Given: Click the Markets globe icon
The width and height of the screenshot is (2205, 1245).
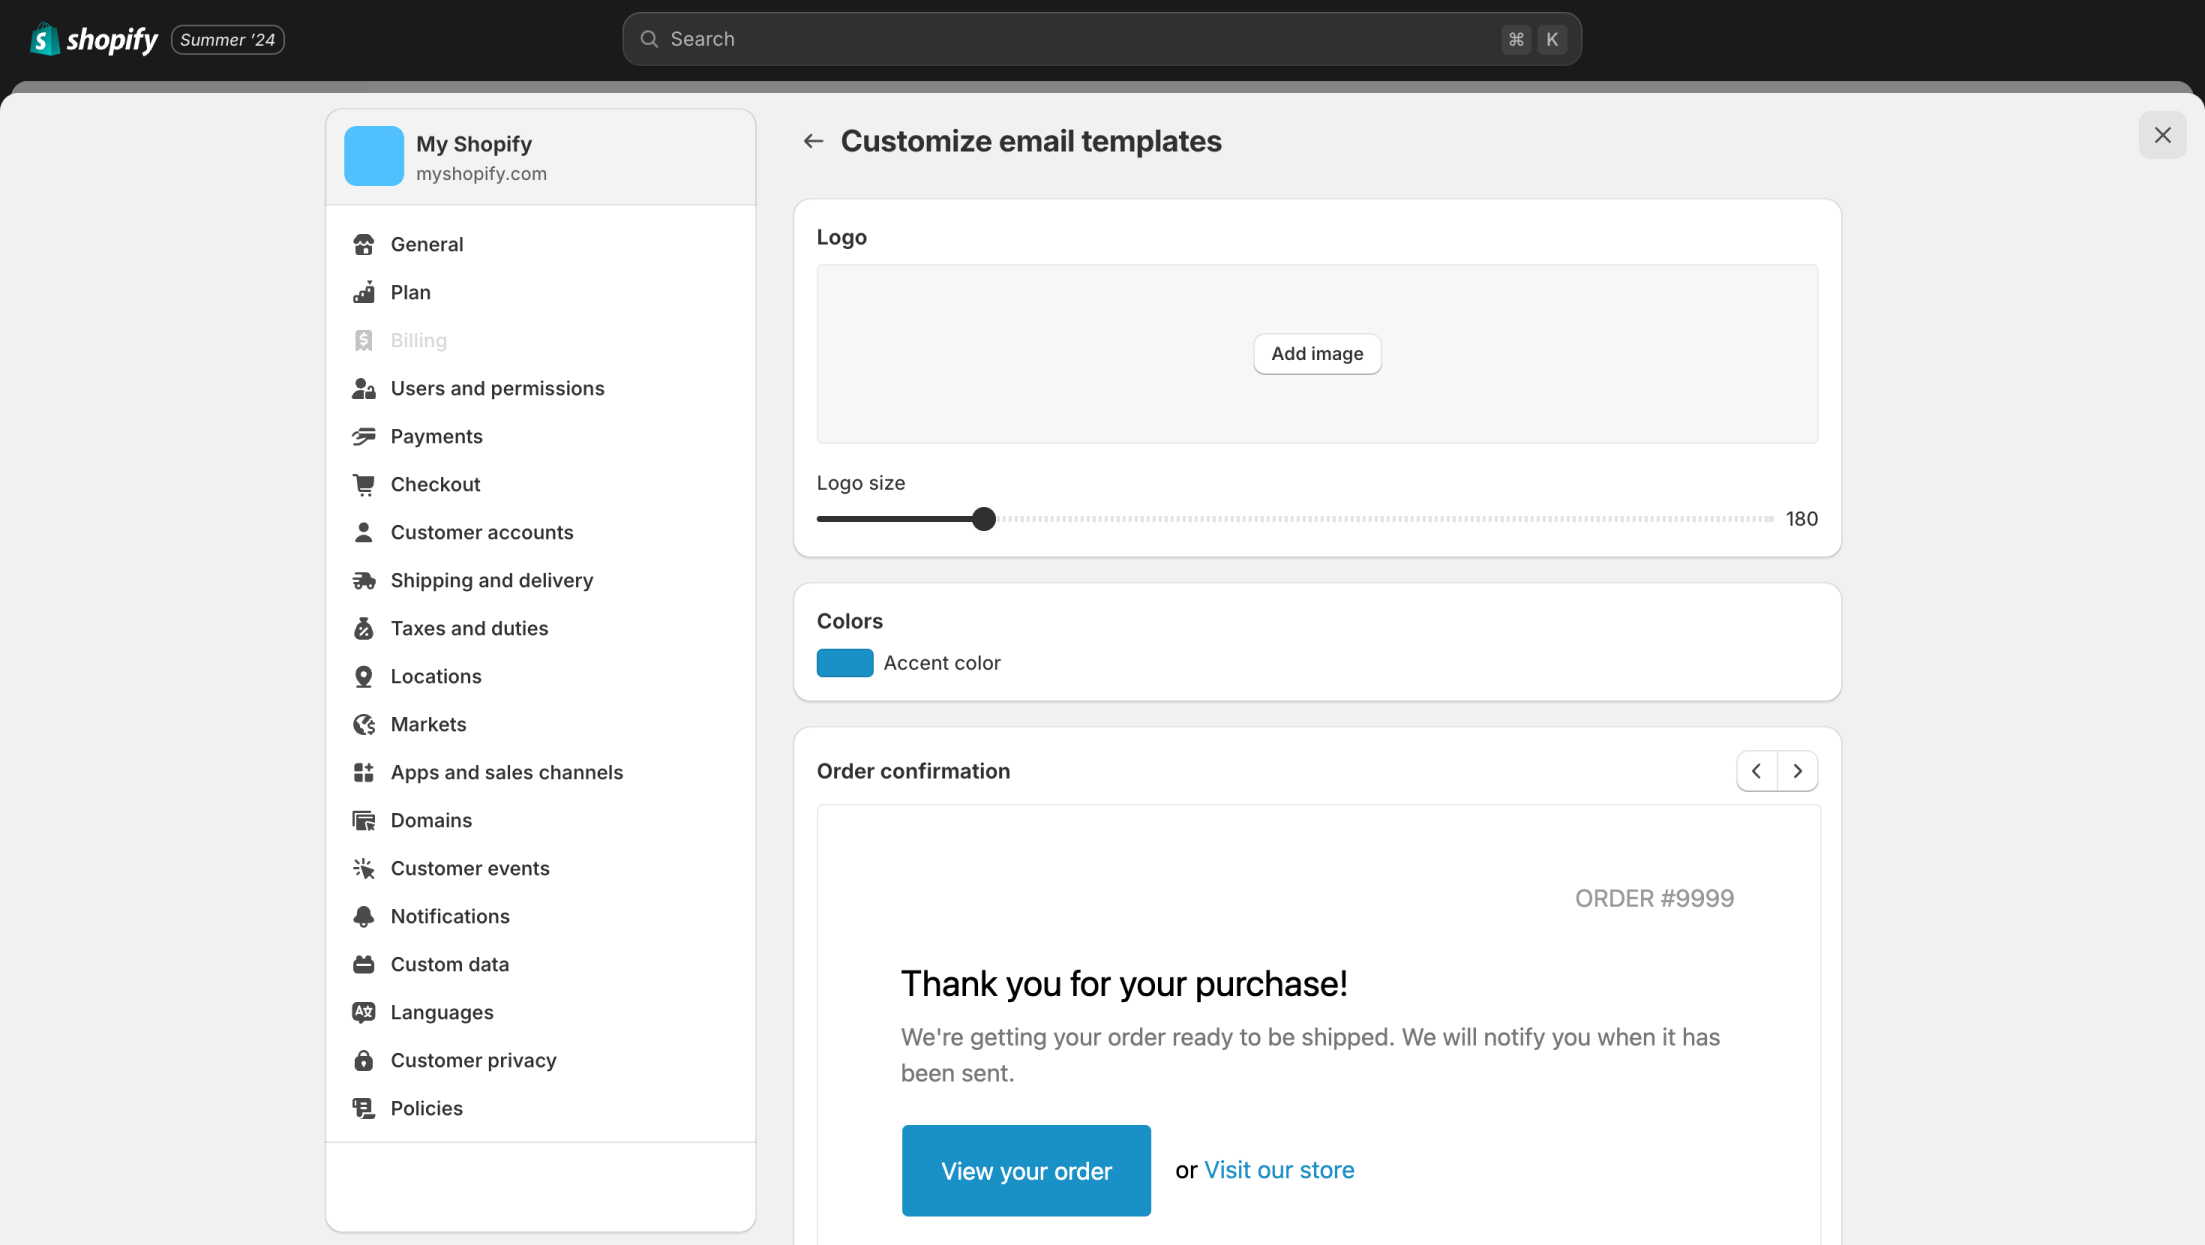Looking at the screenshot, I should coord(363,724).
